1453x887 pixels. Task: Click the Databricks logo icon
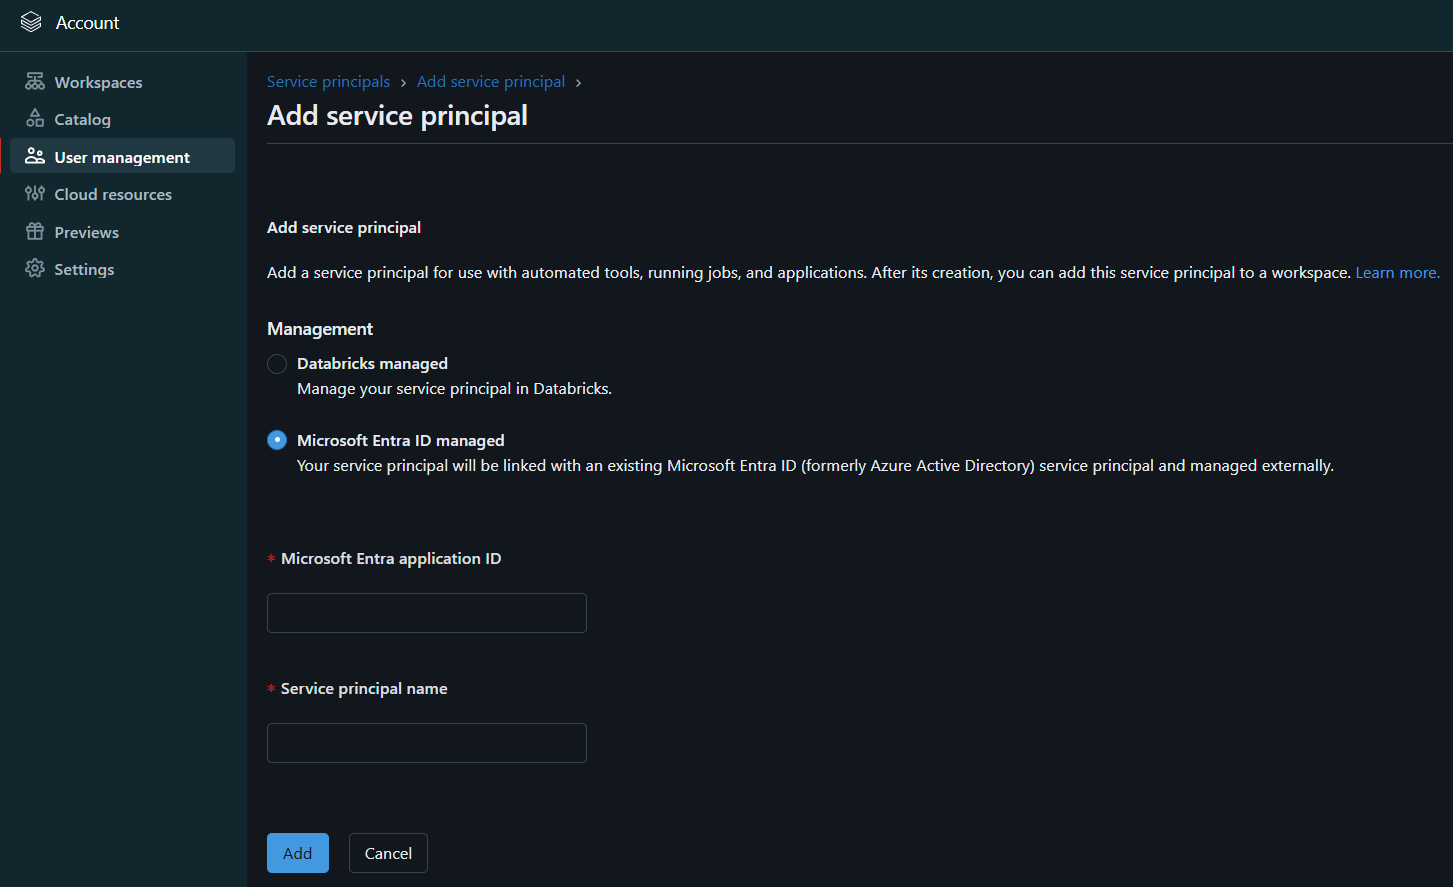pos(31,22)
